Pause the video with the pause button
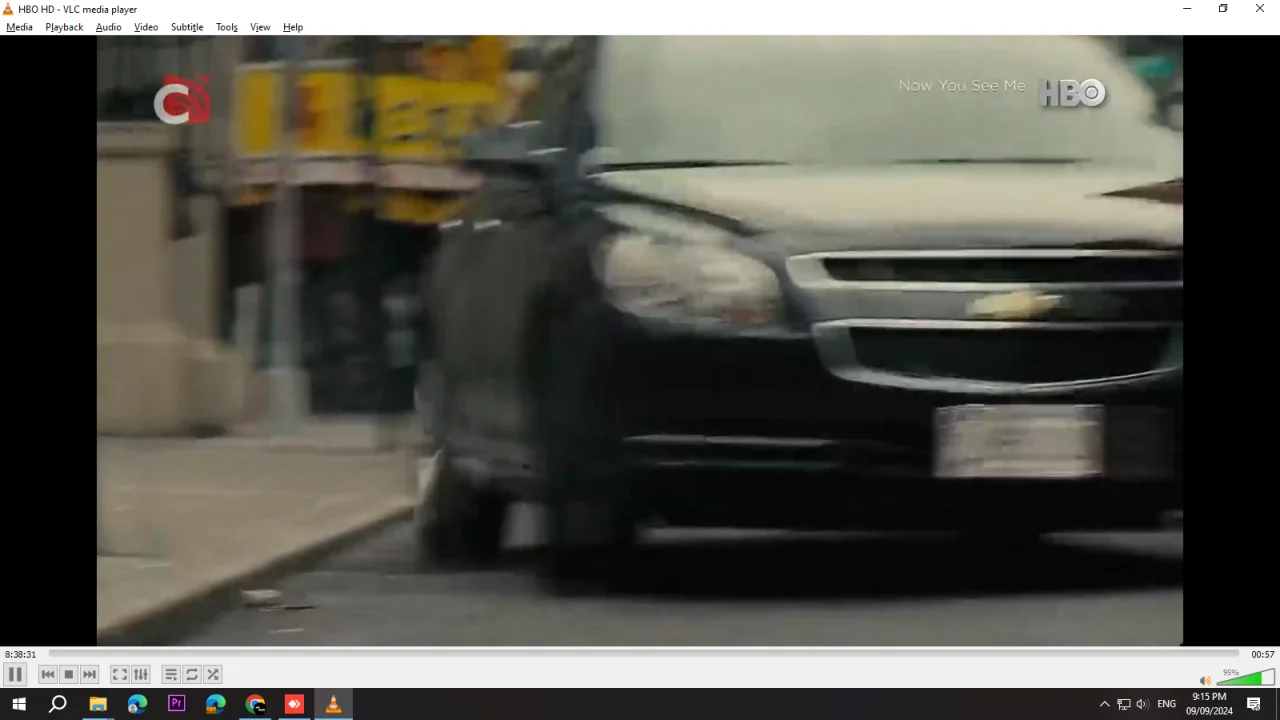 15,674
